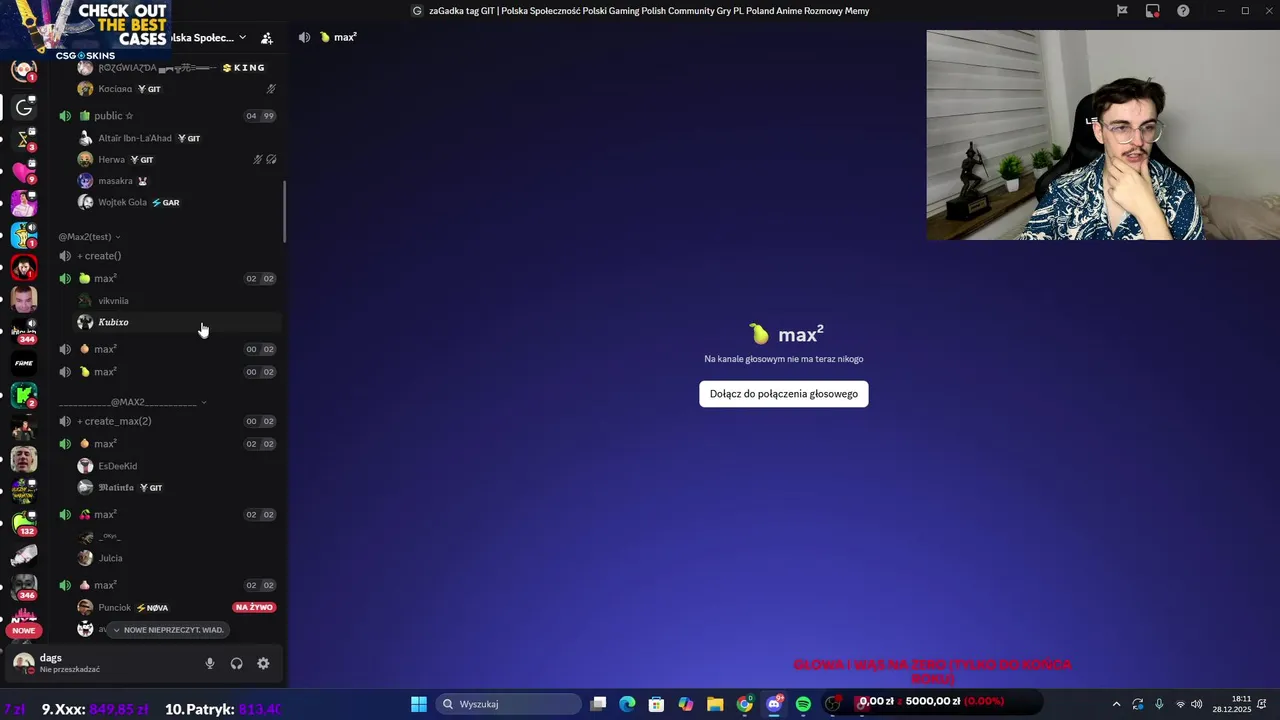Screen dimensions: 1280x720
Task: Click Wi-Fi network tray icon
Action: click(x=1180, y=704)
